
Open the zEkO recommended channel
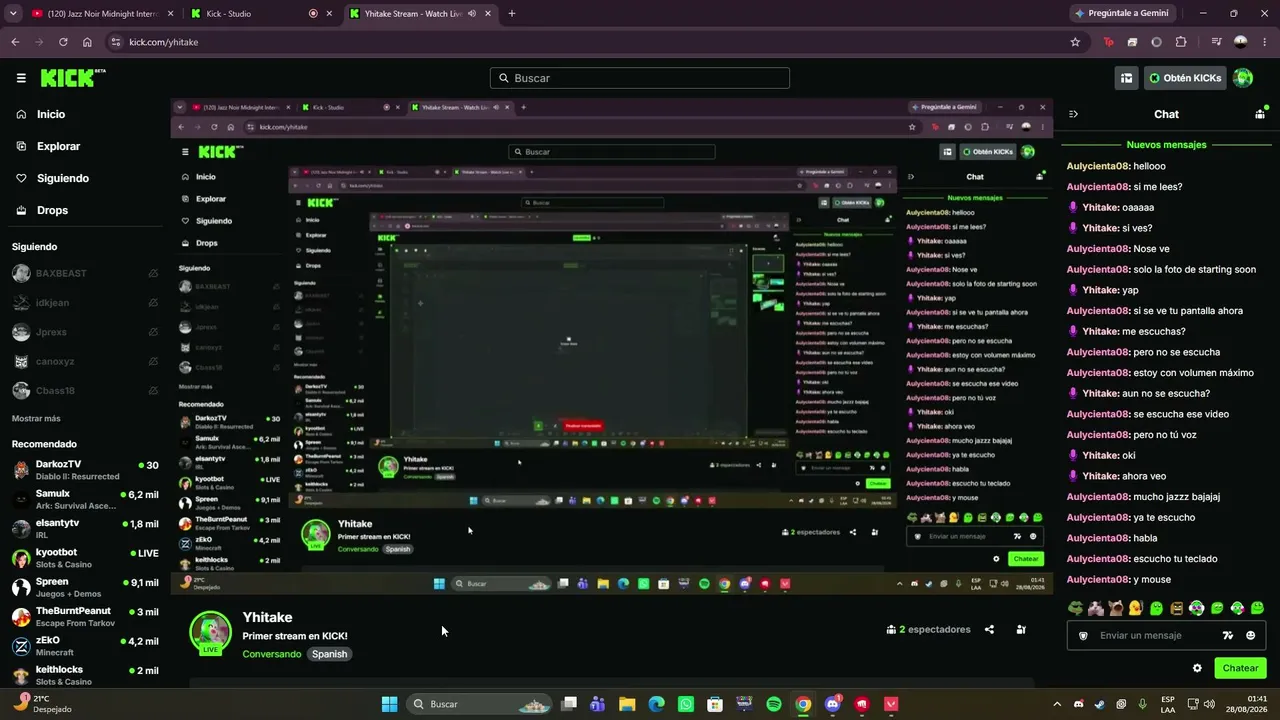[85, 646]
